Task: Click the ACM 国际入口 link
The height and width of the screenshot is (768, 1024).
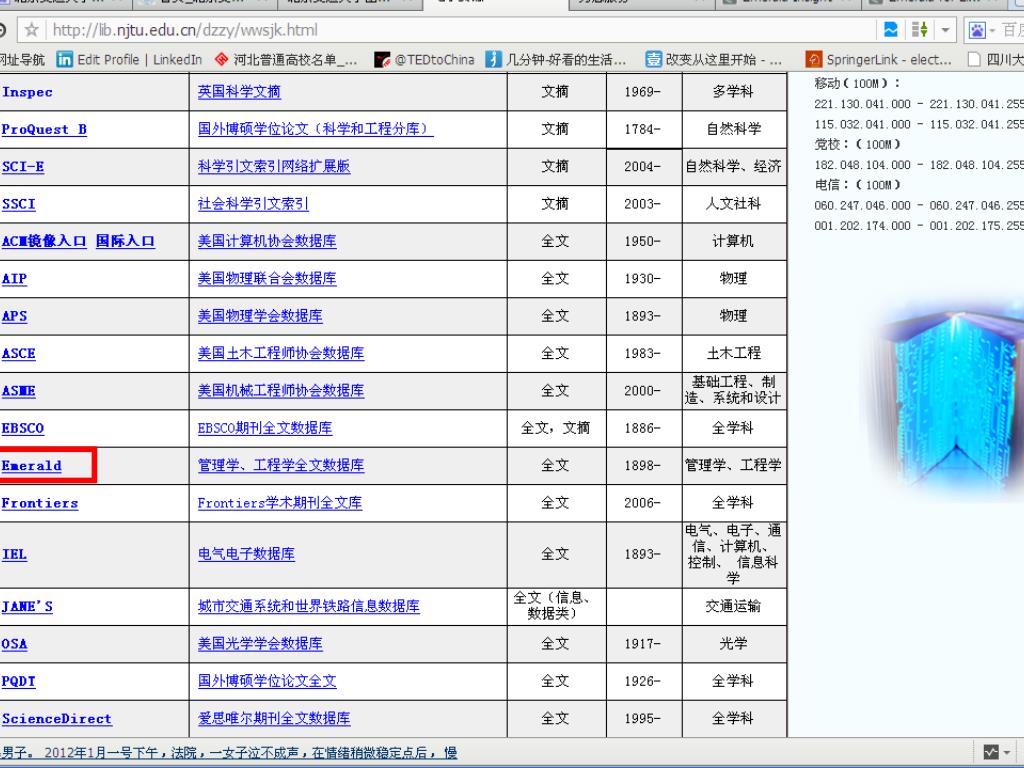Action: [125, 241]
